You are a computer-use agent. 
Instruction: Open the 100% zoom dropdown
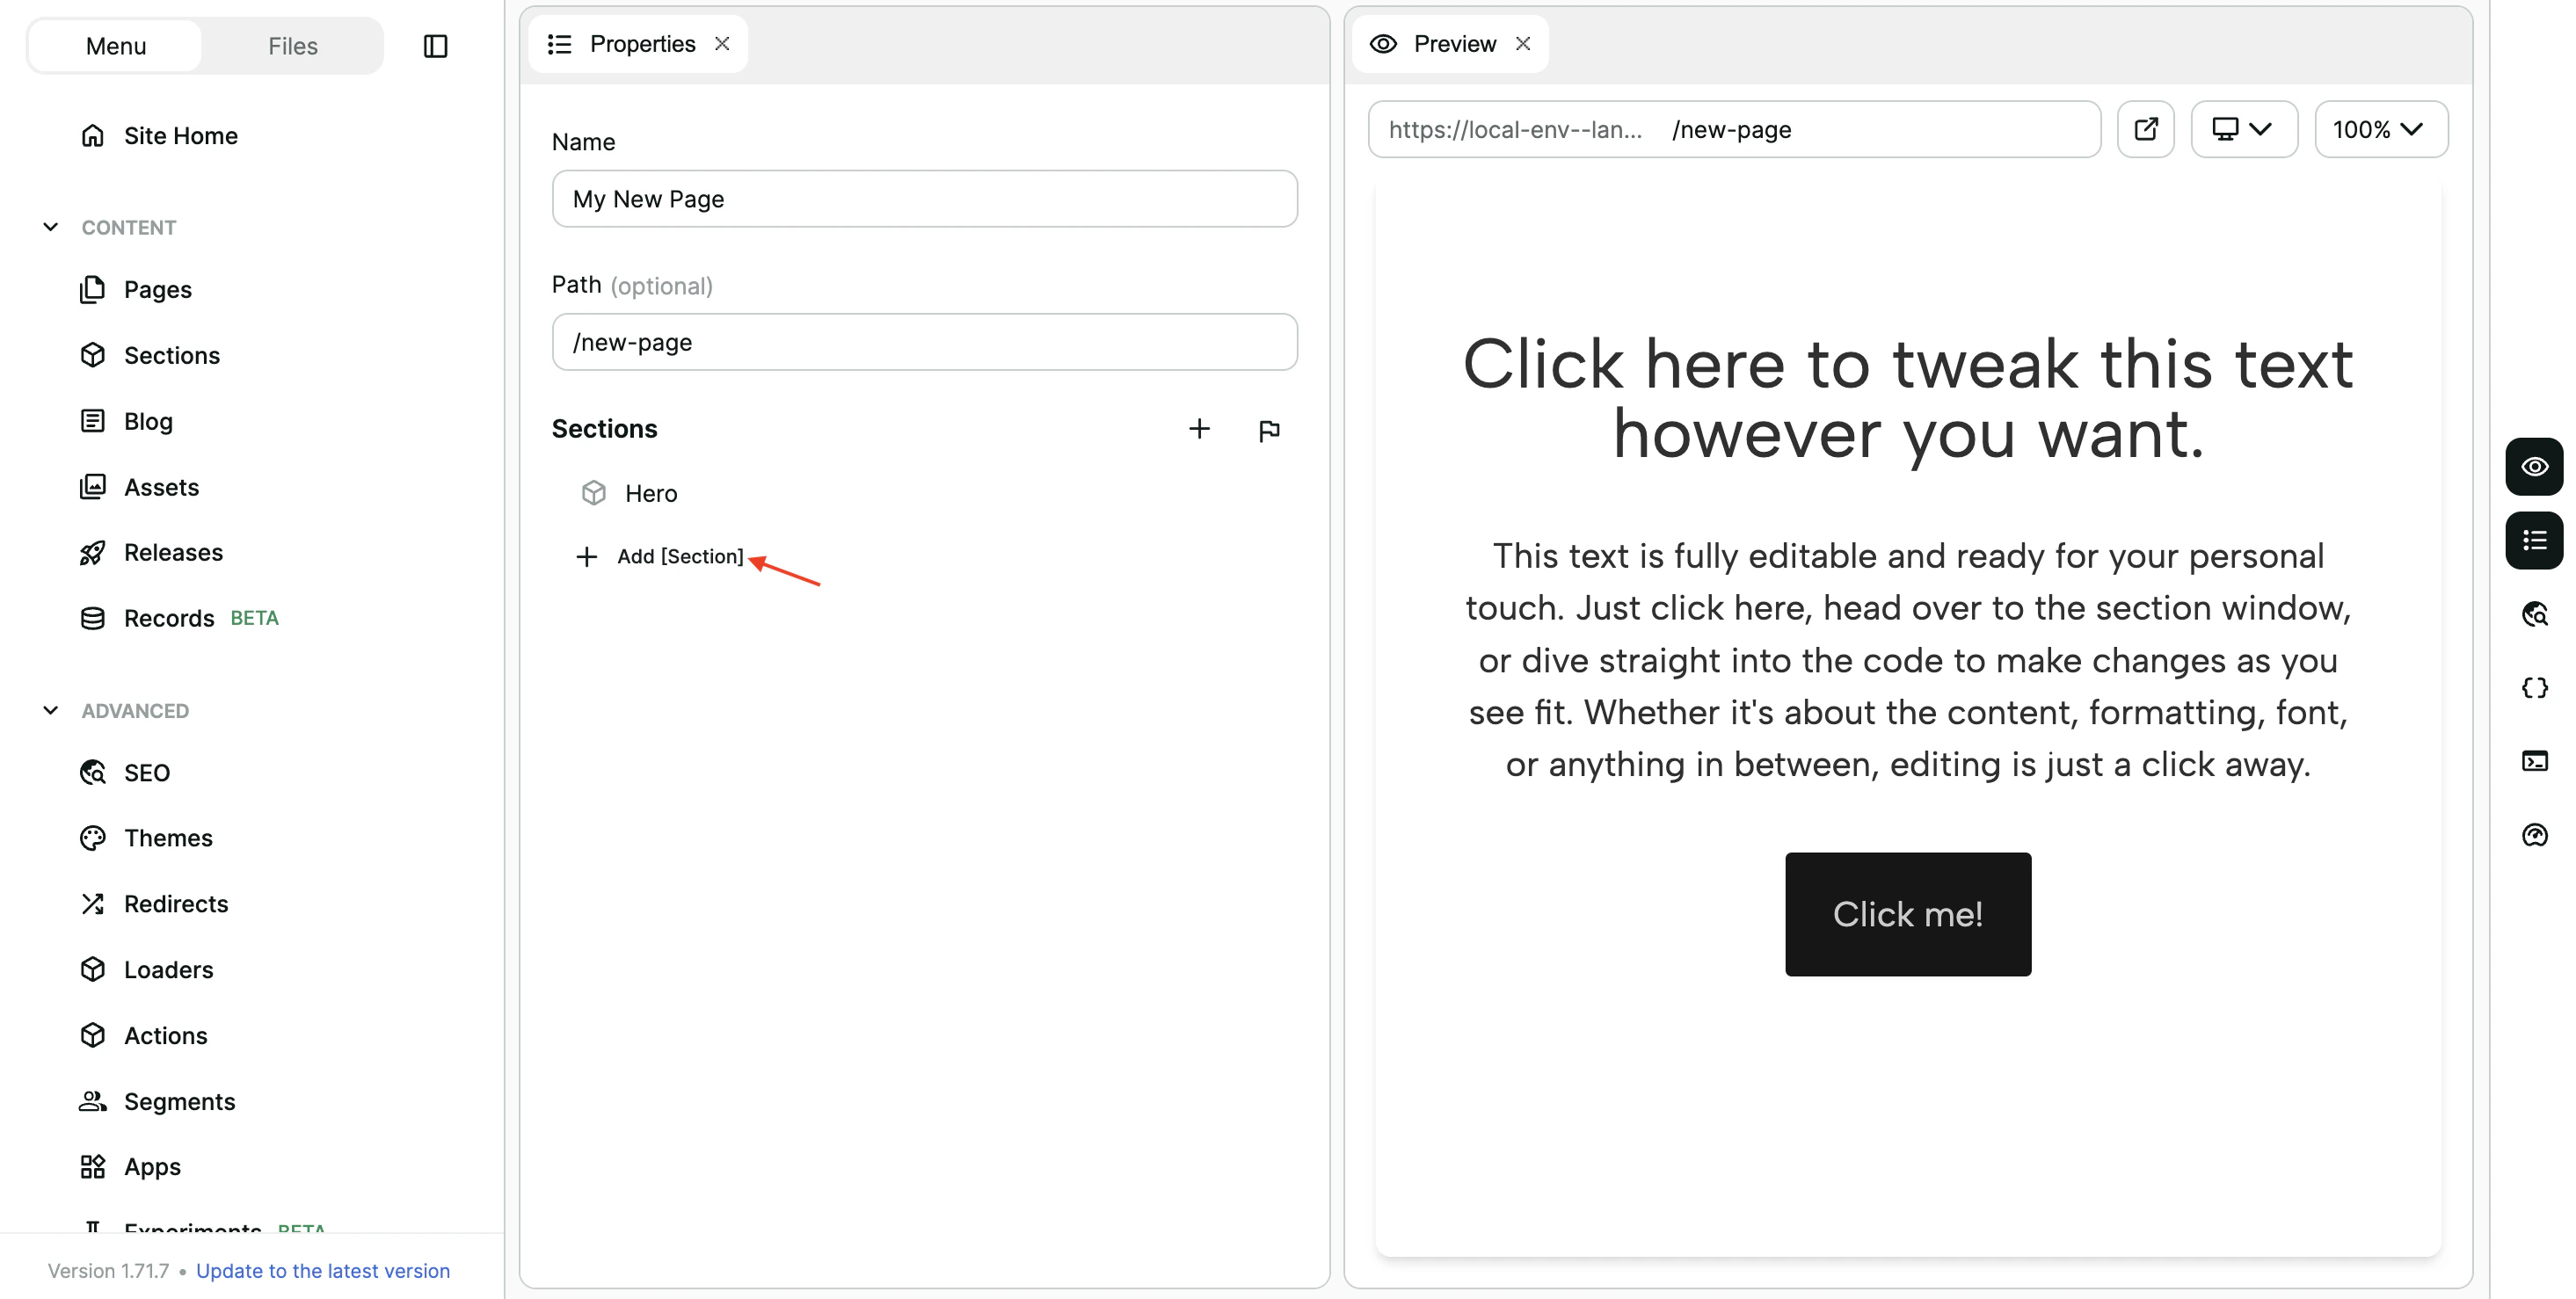click(x=2381, y=129)
